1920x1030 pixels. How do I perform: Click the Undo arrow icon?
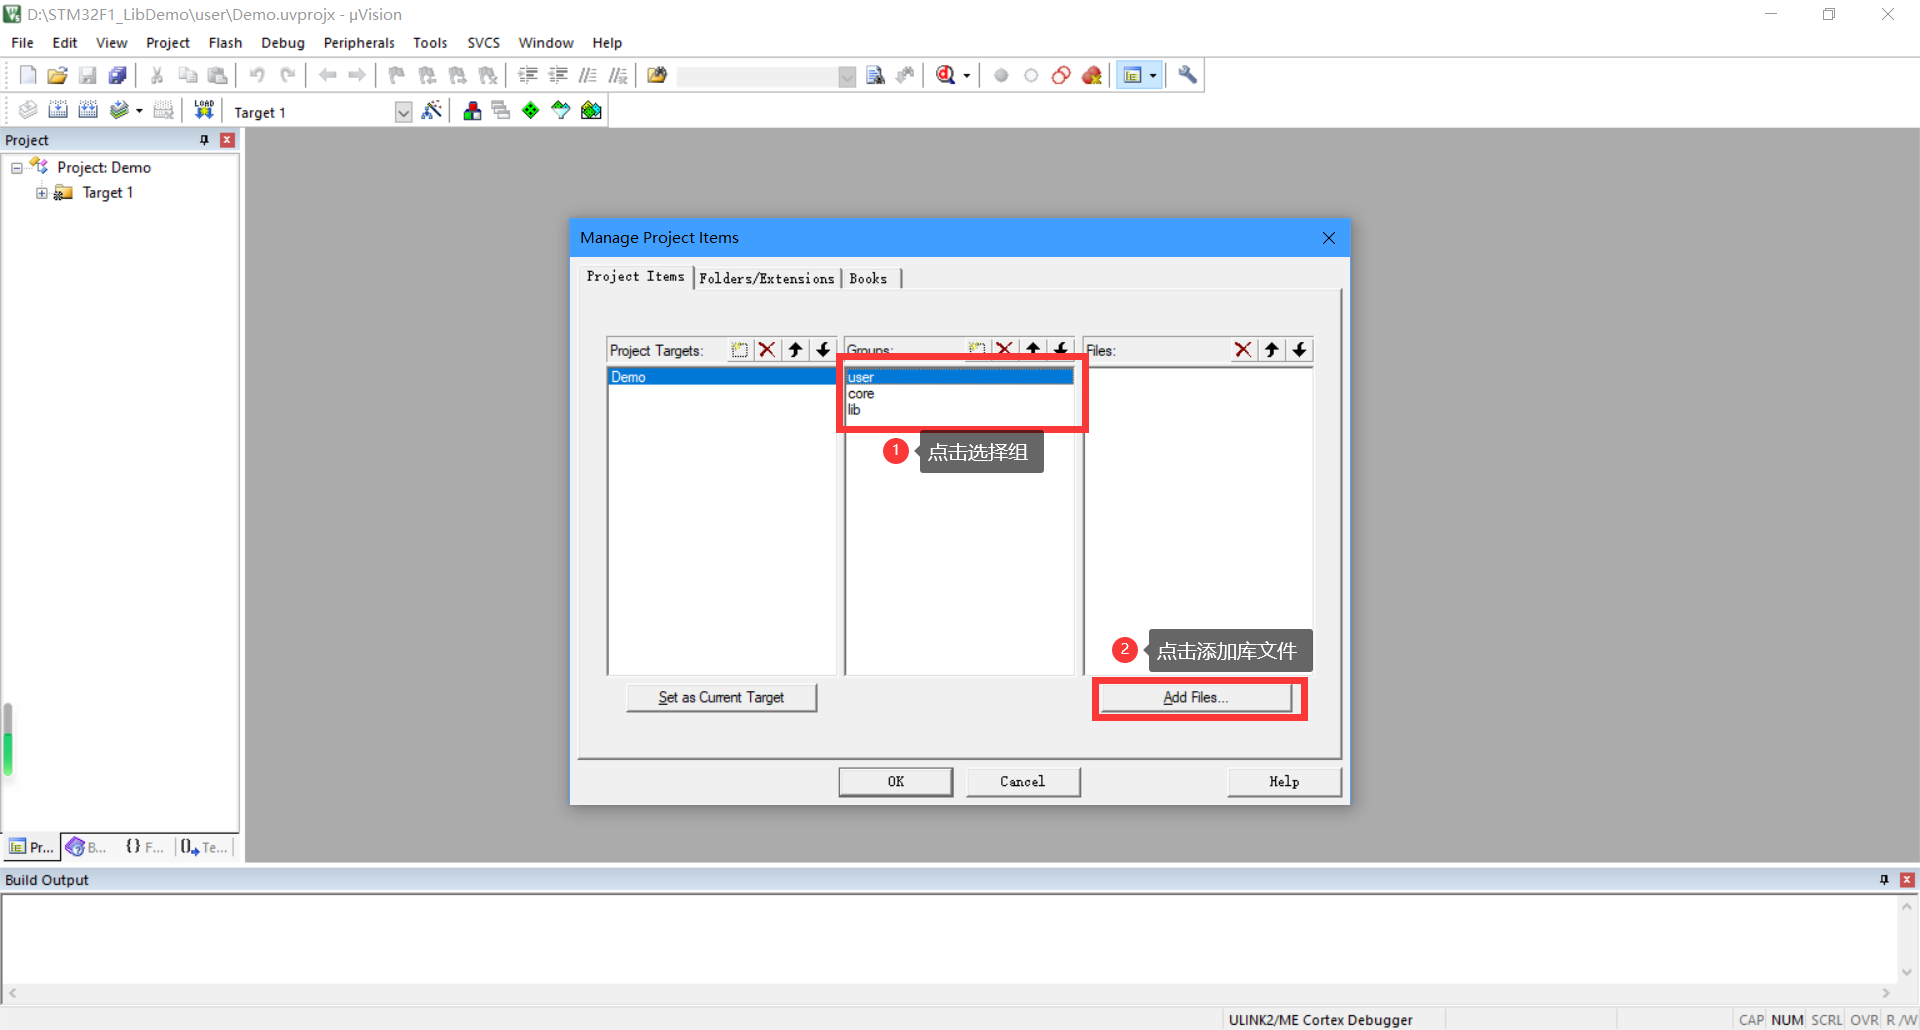coord(257,75)
